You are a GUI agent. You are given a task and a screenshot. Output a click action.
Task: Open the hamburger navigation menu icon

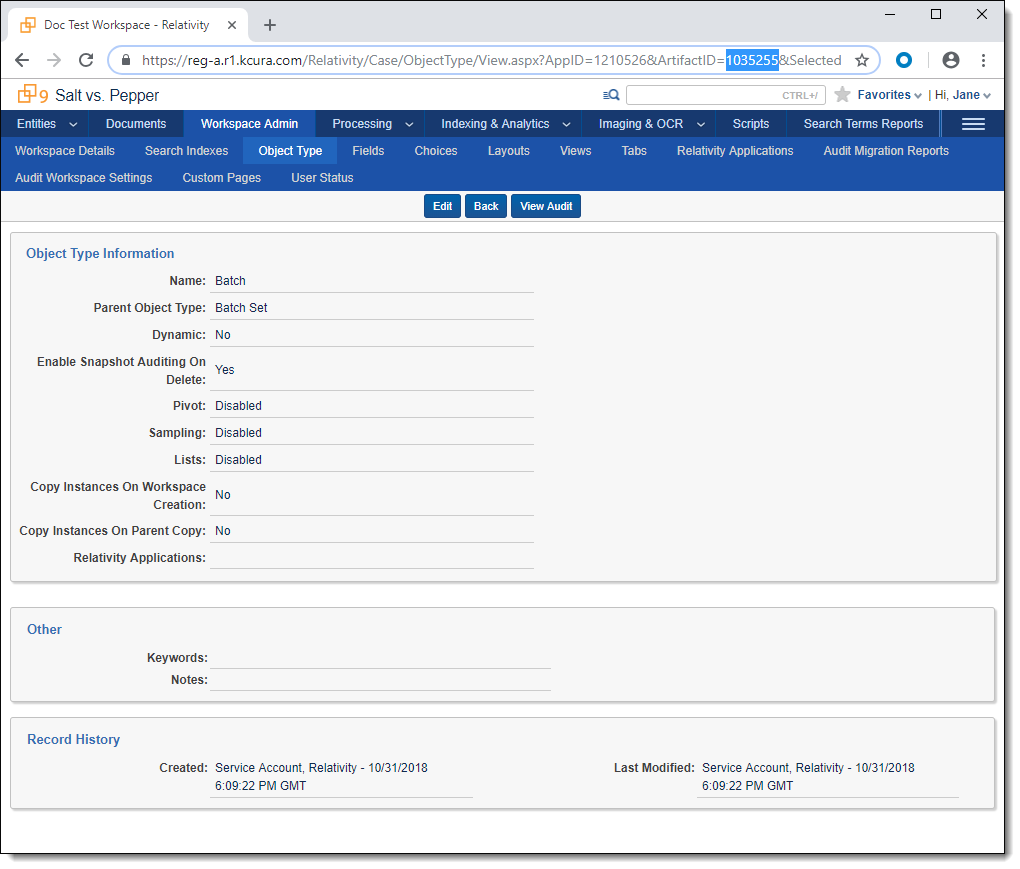pyautogui.click(x=973, y=124)
